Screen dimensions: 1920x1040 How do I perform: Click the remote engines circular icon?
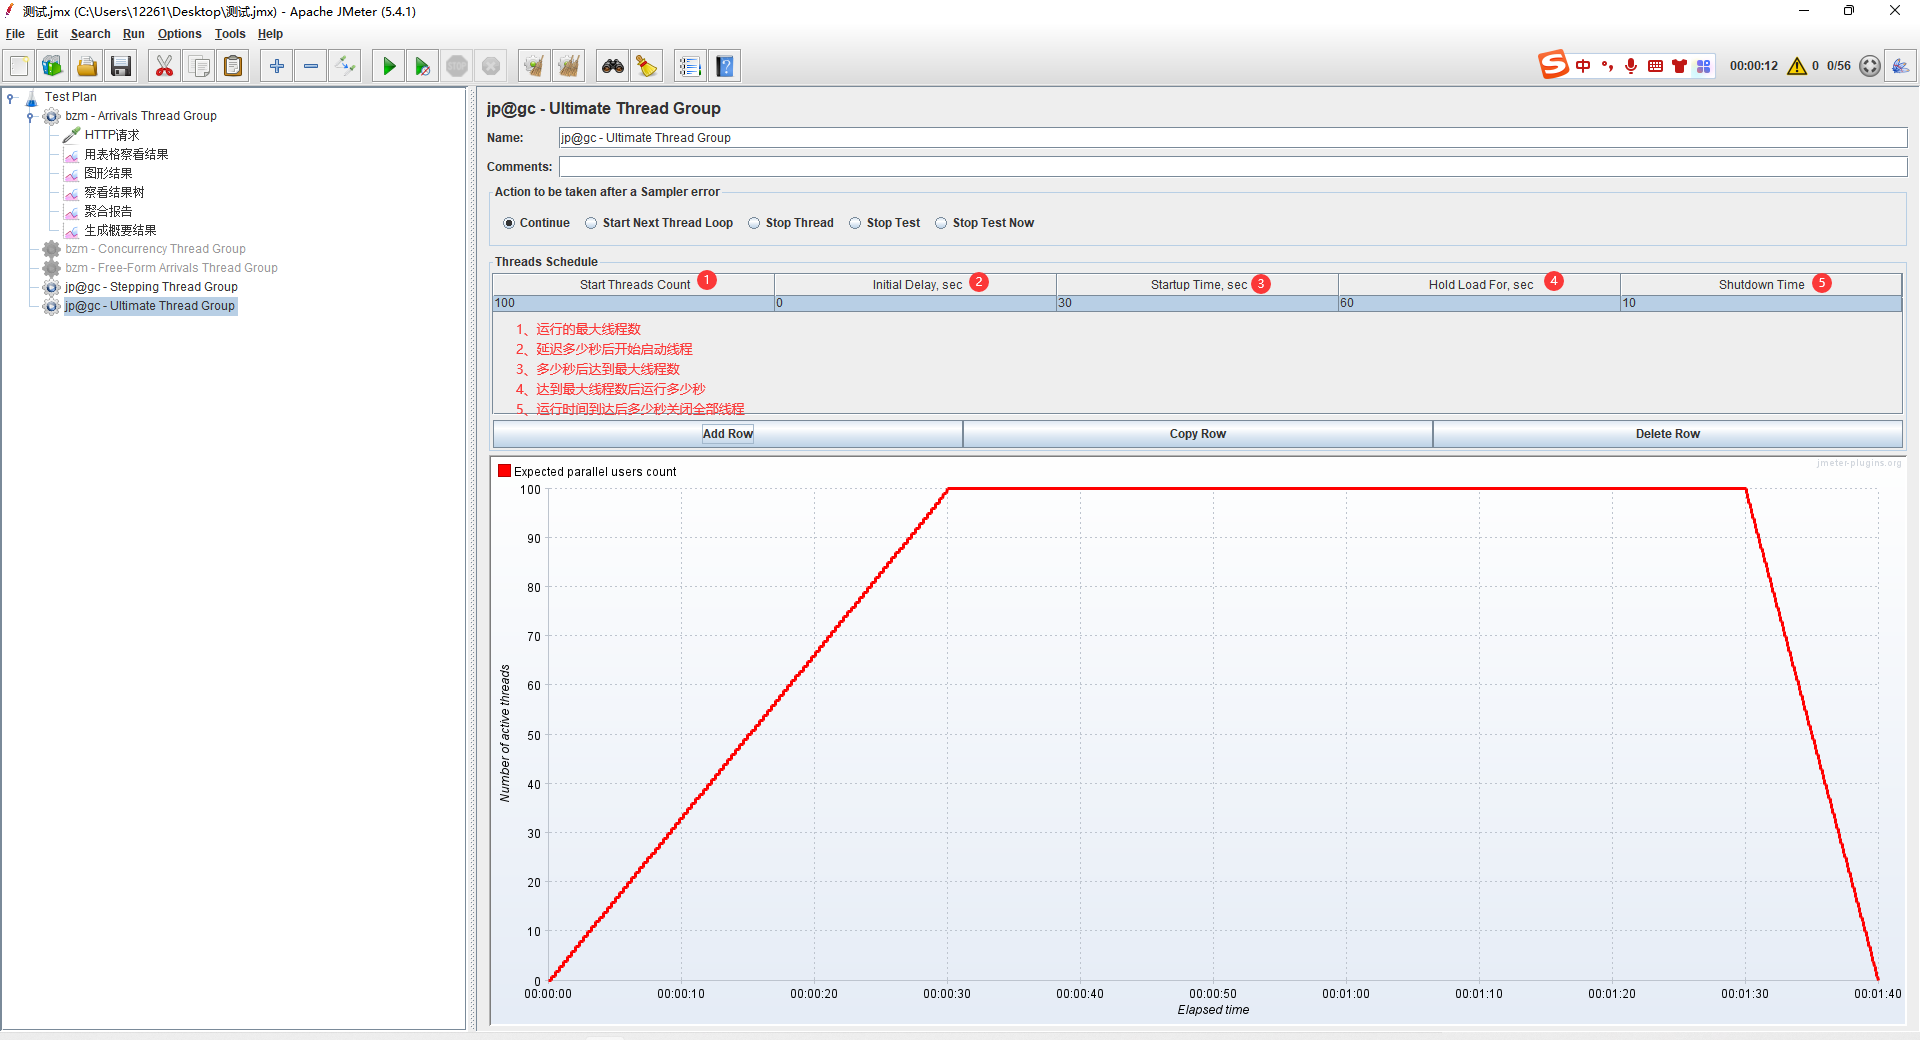tap(1870, 66)
